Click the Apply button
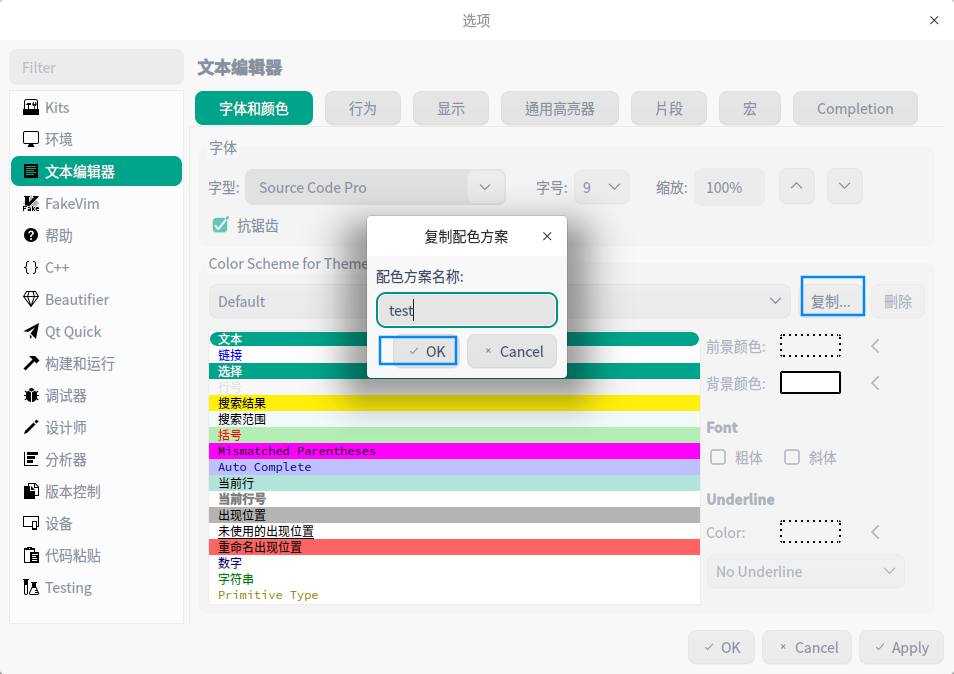This screenshot has width=954, height=674. 900,647
